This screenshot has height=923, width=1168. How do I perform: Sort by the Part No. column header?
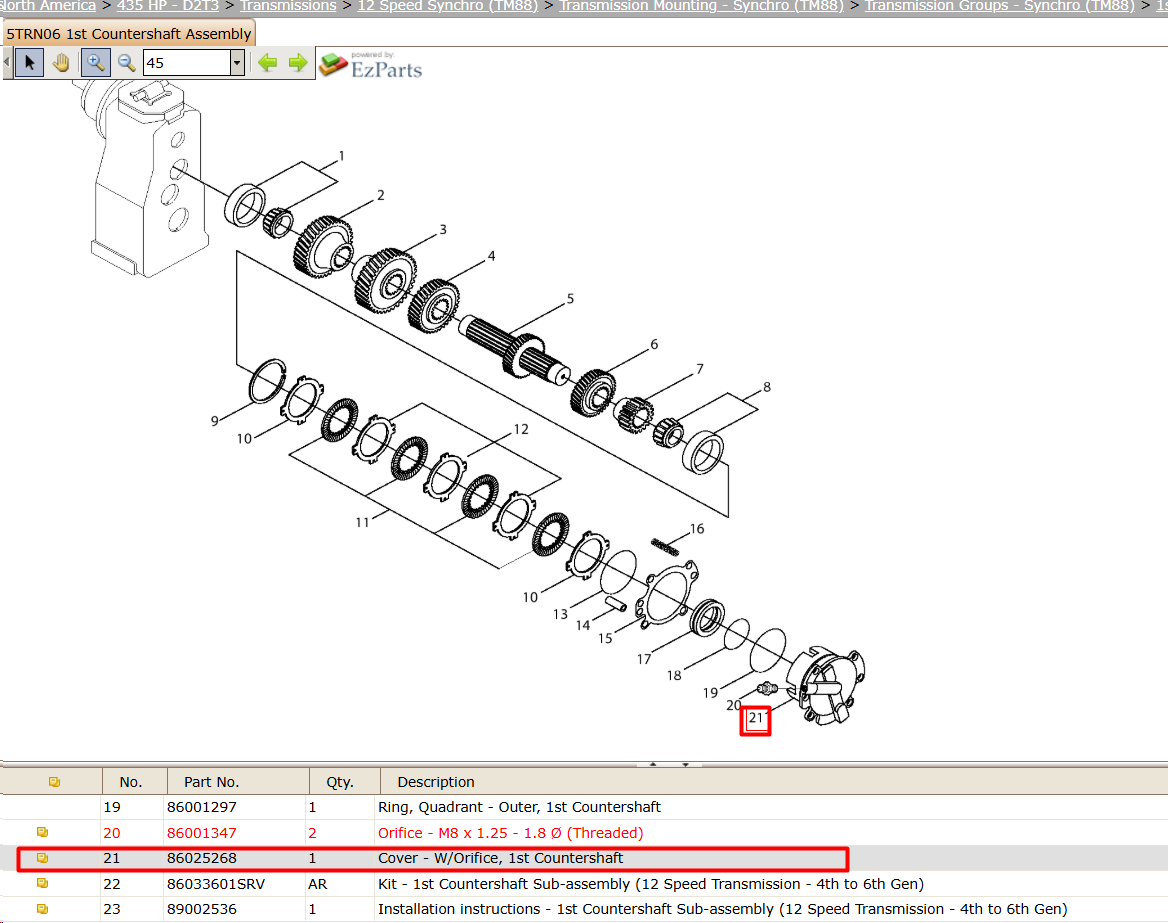[238, 781]
